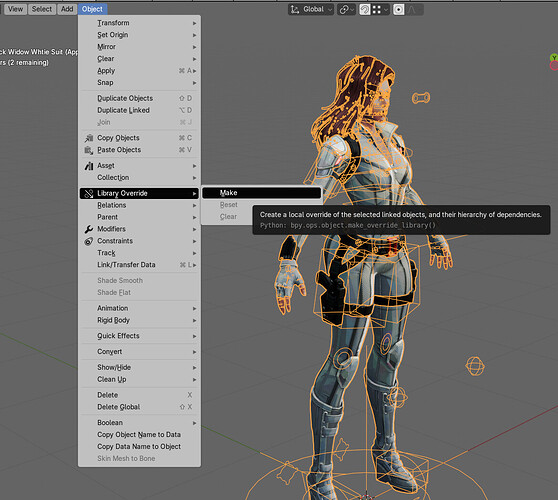Click the Constraints icon in menu
This screenshot has width=558, height=500.
pos(89,241)
